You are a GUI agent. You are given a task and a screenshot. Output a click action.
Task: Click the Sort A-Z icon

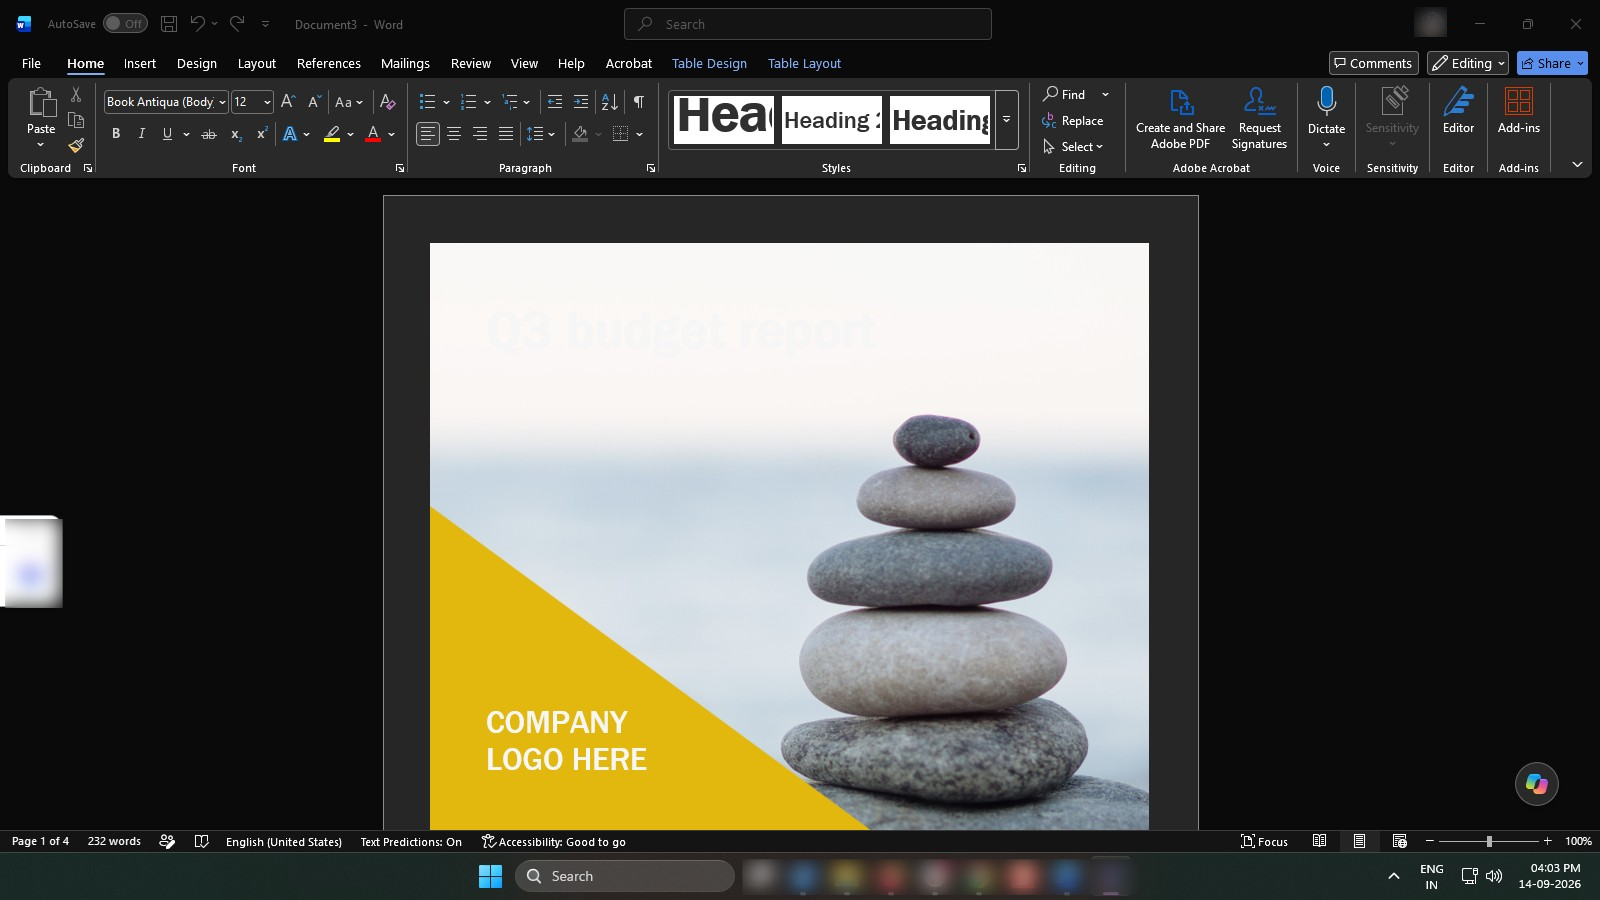(x=609, y=102)
